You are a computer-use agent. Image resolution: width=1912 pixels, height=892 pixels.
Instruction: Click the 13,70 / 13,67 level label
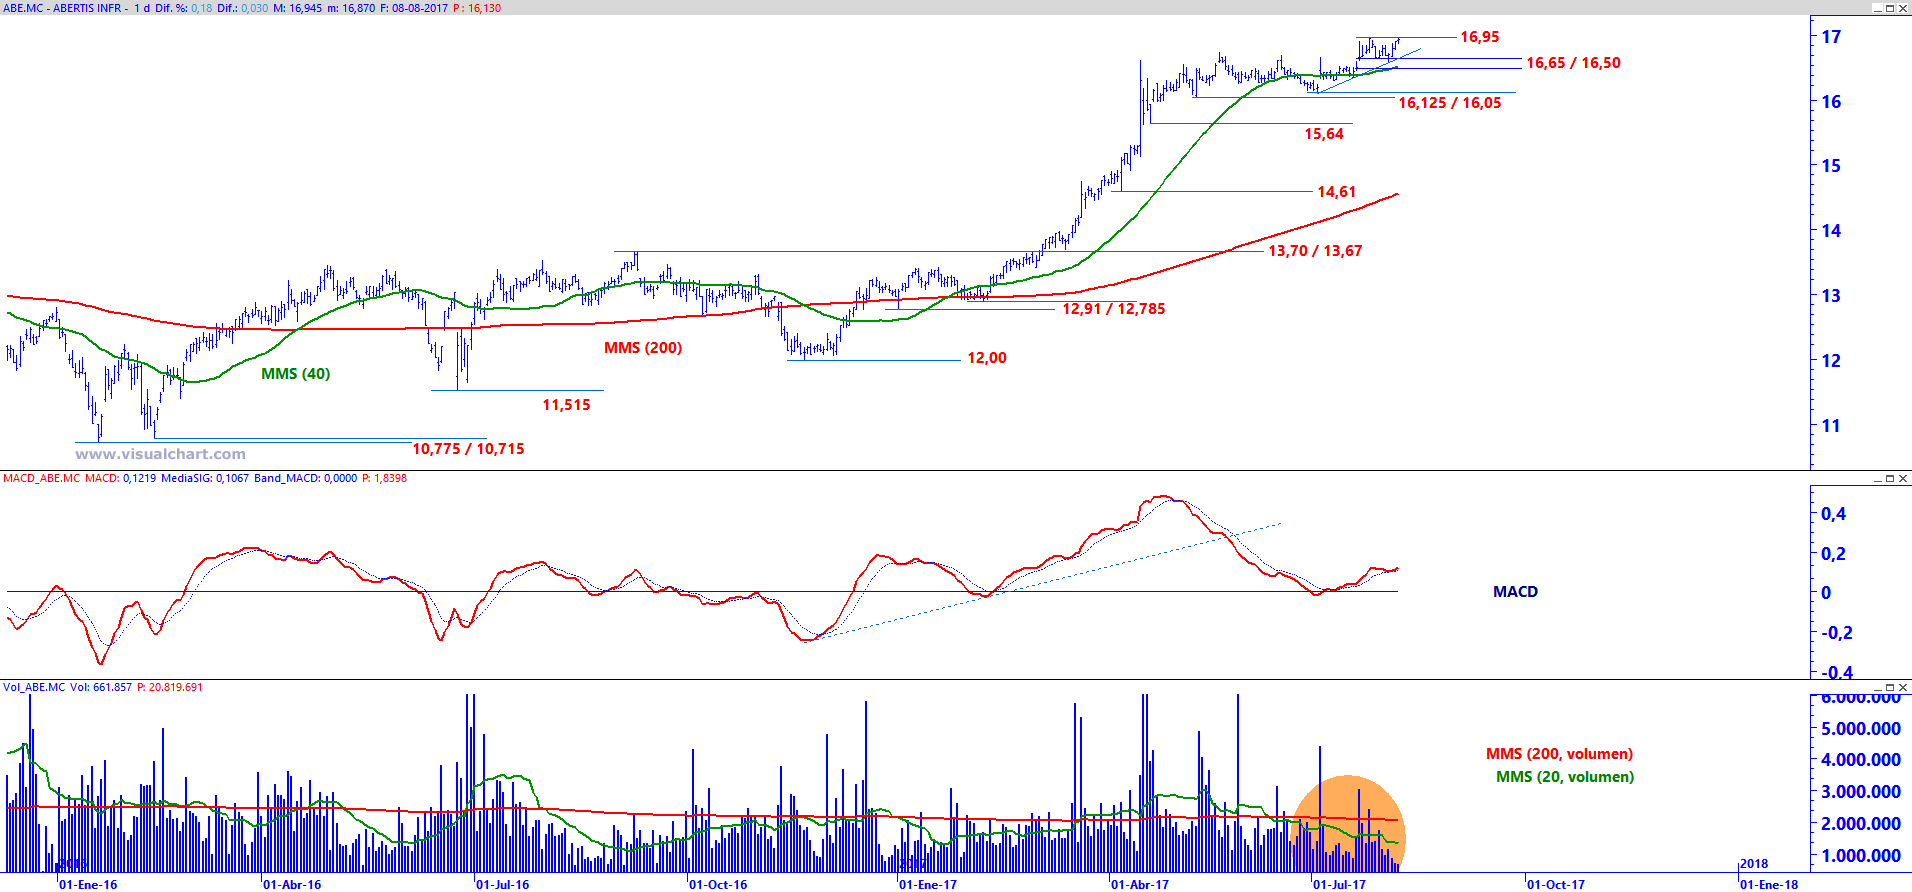[1315, 251]
